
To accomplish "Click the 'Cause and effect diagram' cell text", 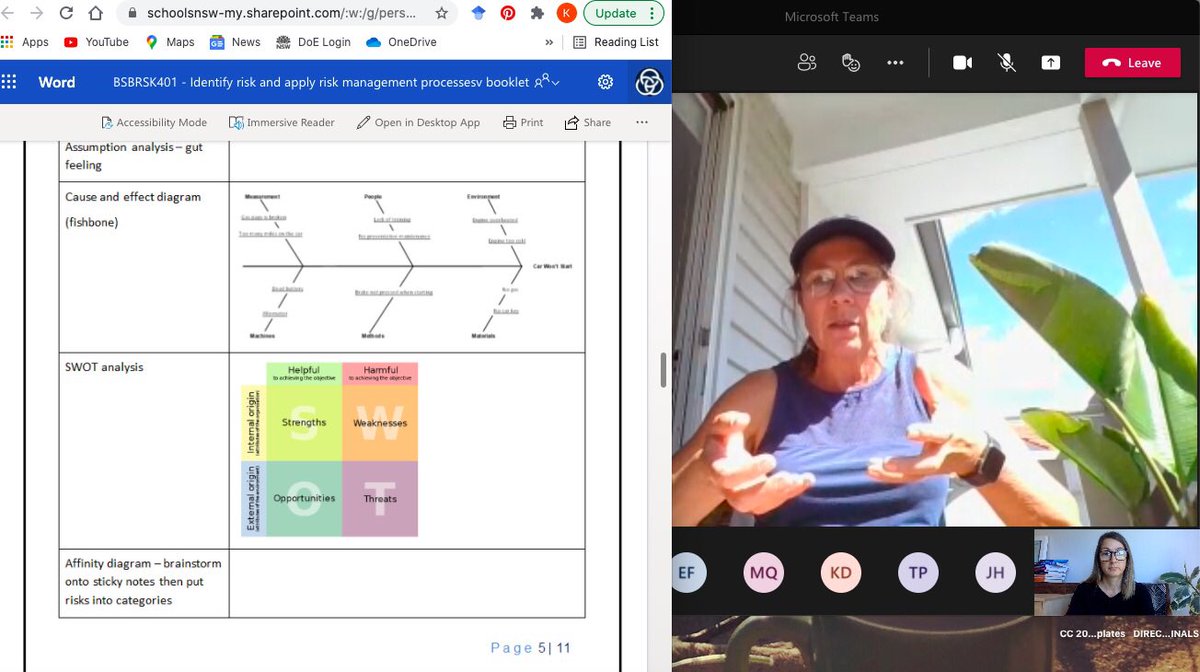I will [133, 197].
